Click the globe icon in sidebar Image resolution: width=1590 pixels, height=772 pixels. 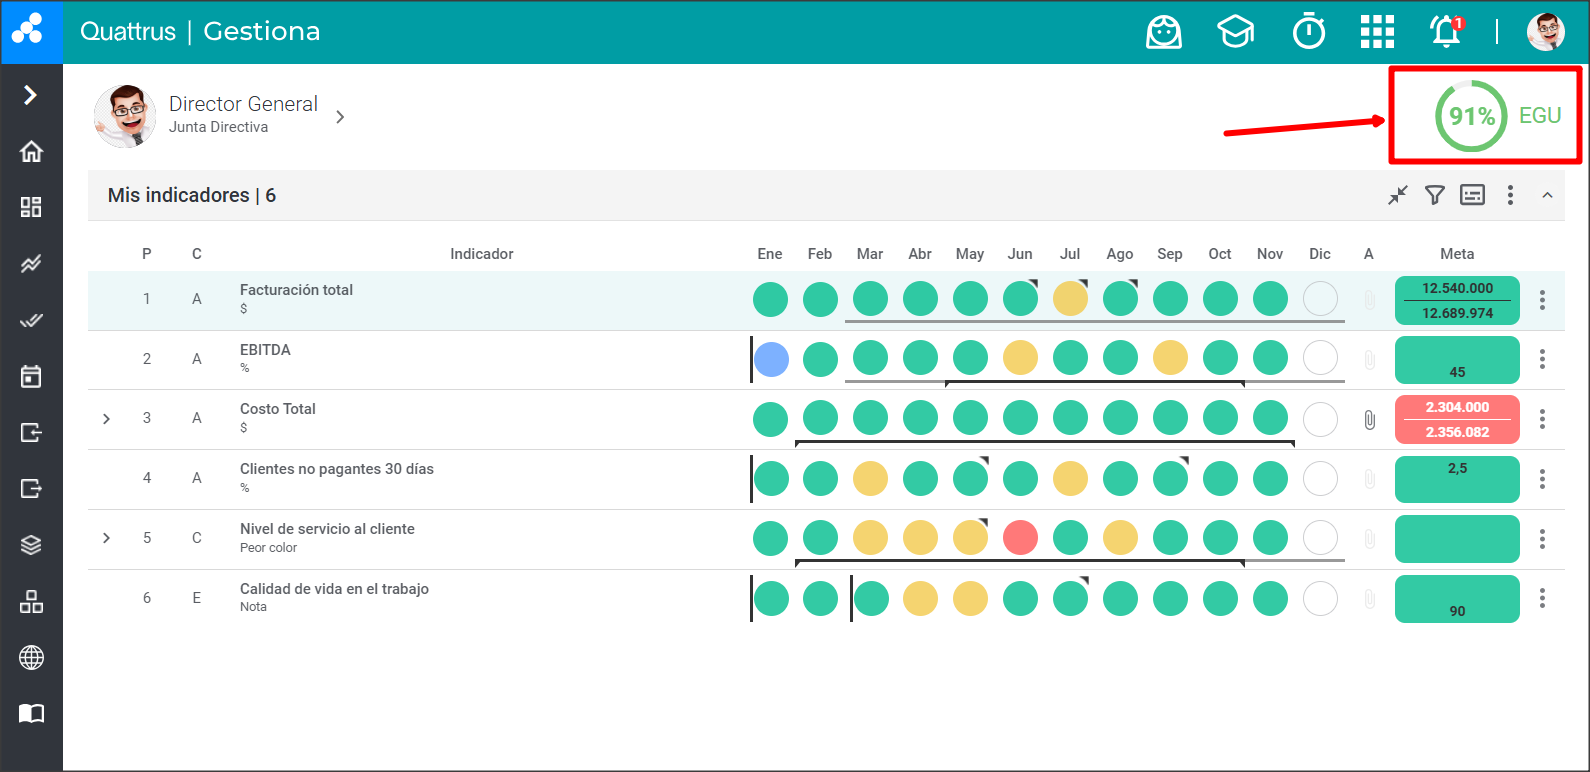click(31, 658)
